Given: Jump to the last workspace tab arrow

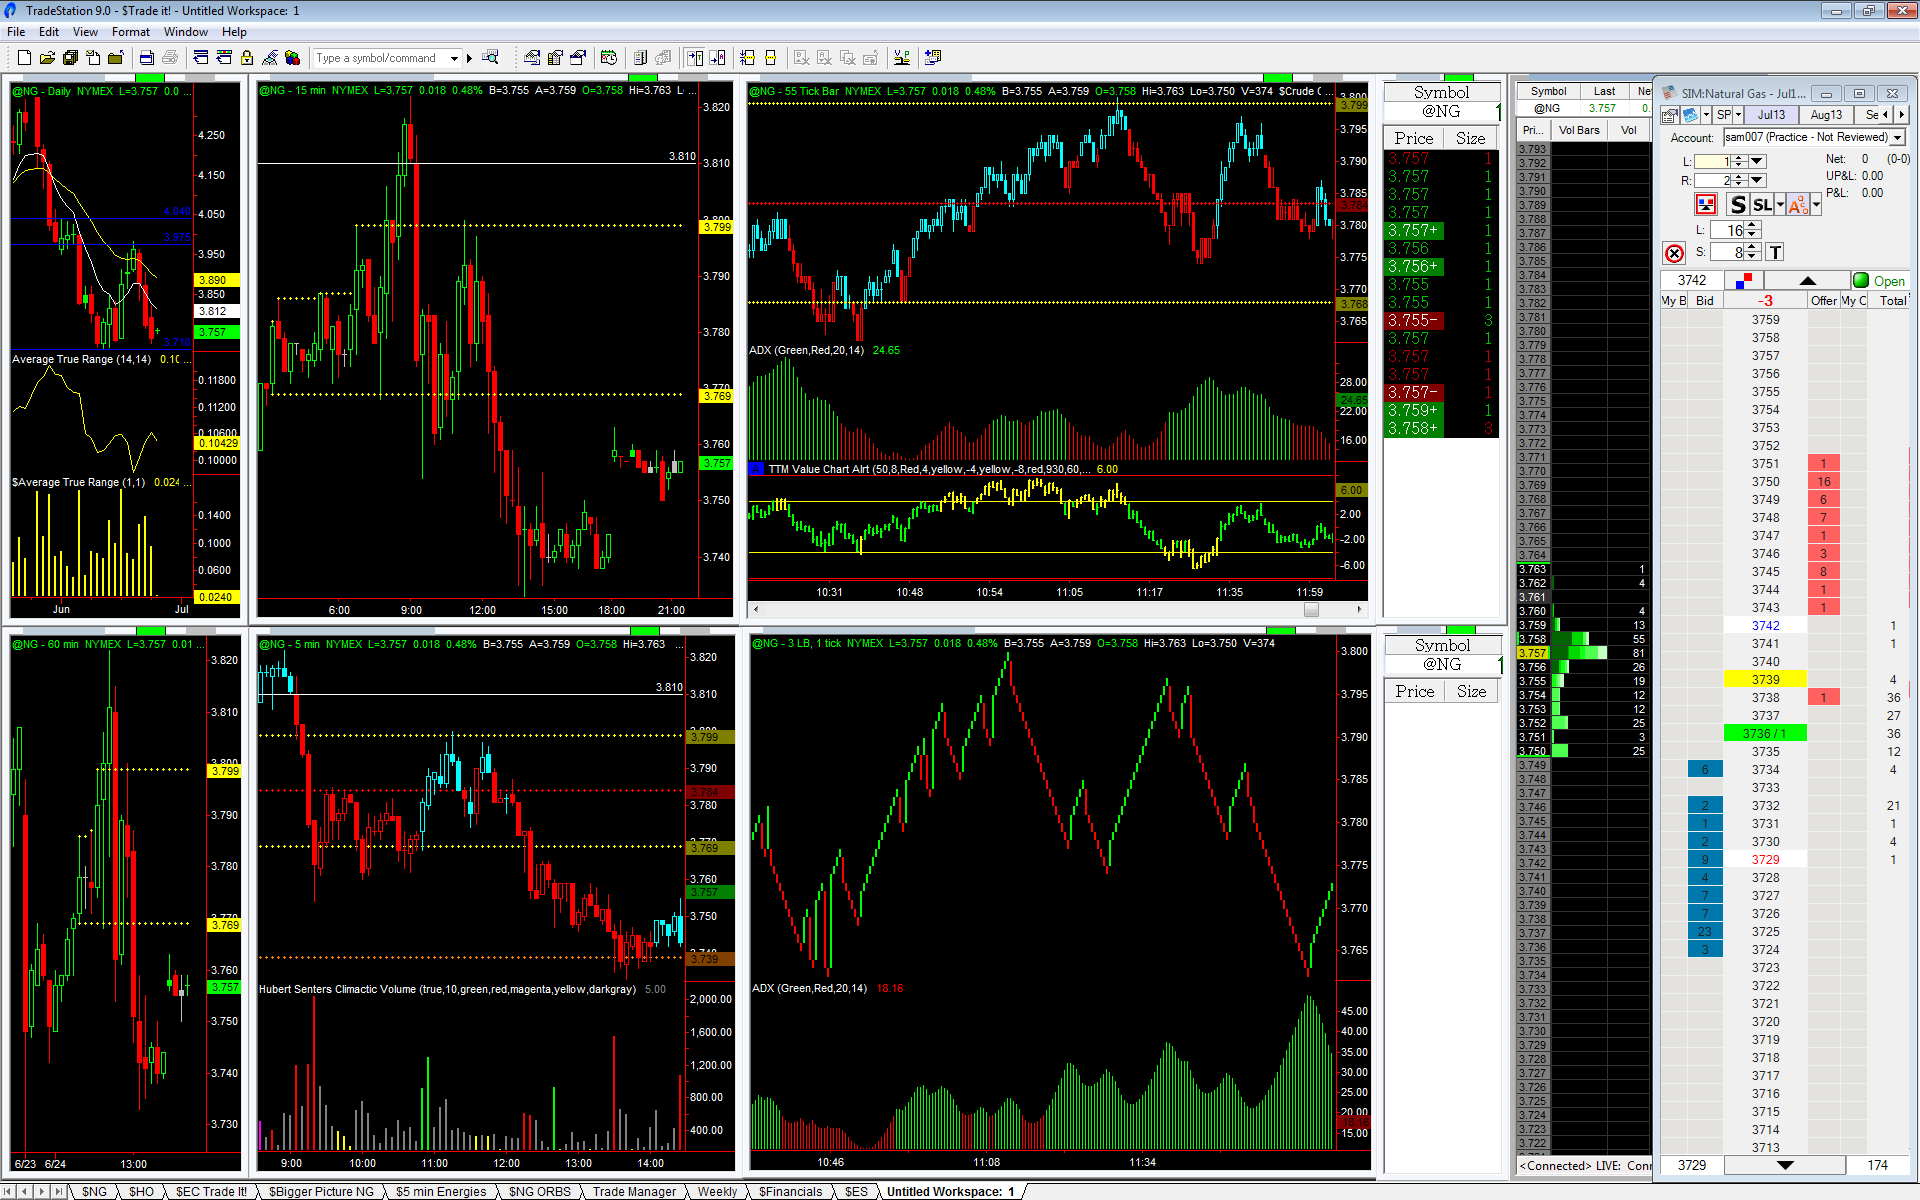Looking at the screenshot, I should coord(59,1191).
